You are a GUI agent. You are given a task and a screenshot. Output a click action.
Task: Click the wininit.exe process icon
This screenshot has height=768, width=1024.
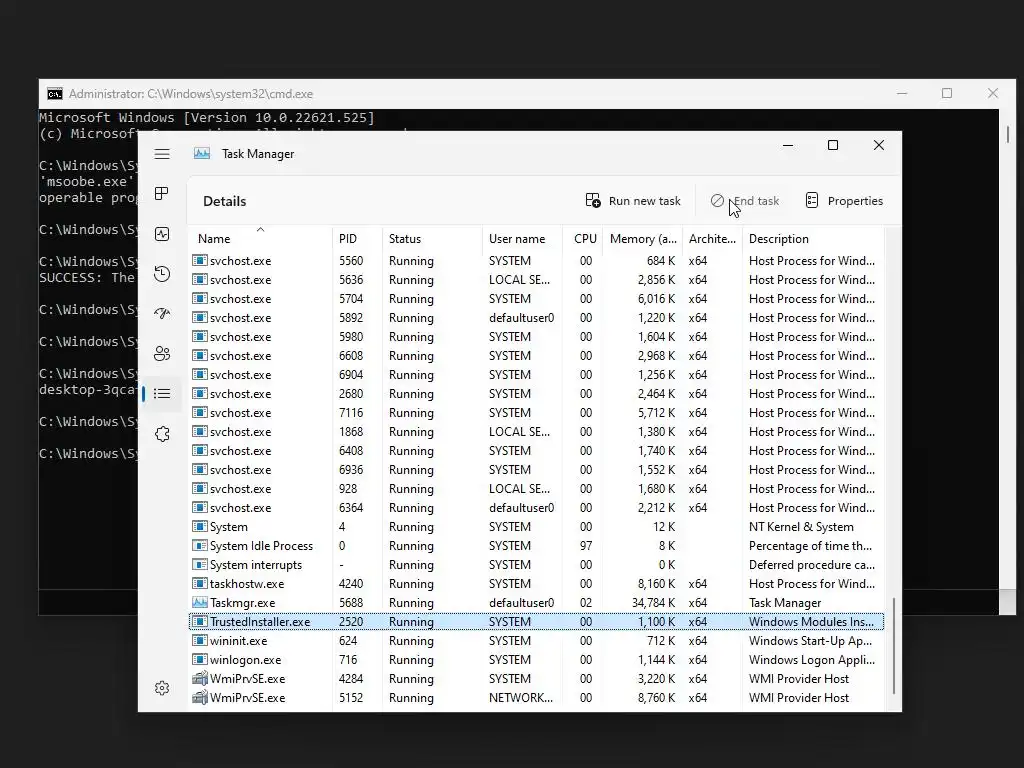200,641
